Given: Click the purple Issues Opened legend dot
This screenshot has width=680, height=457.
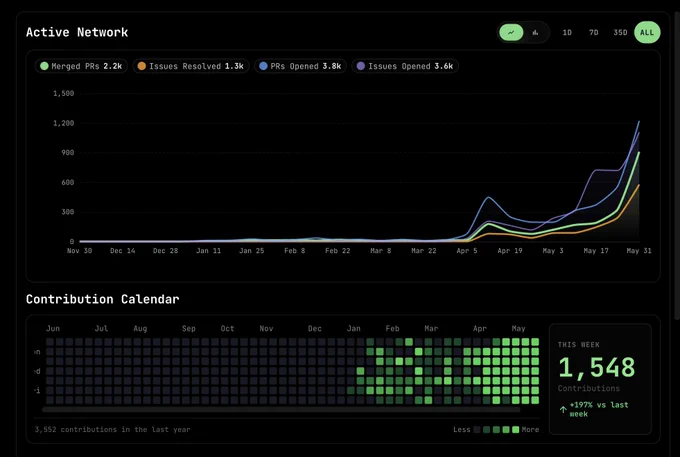Looking at the screenshot, I should pos(360,66).
